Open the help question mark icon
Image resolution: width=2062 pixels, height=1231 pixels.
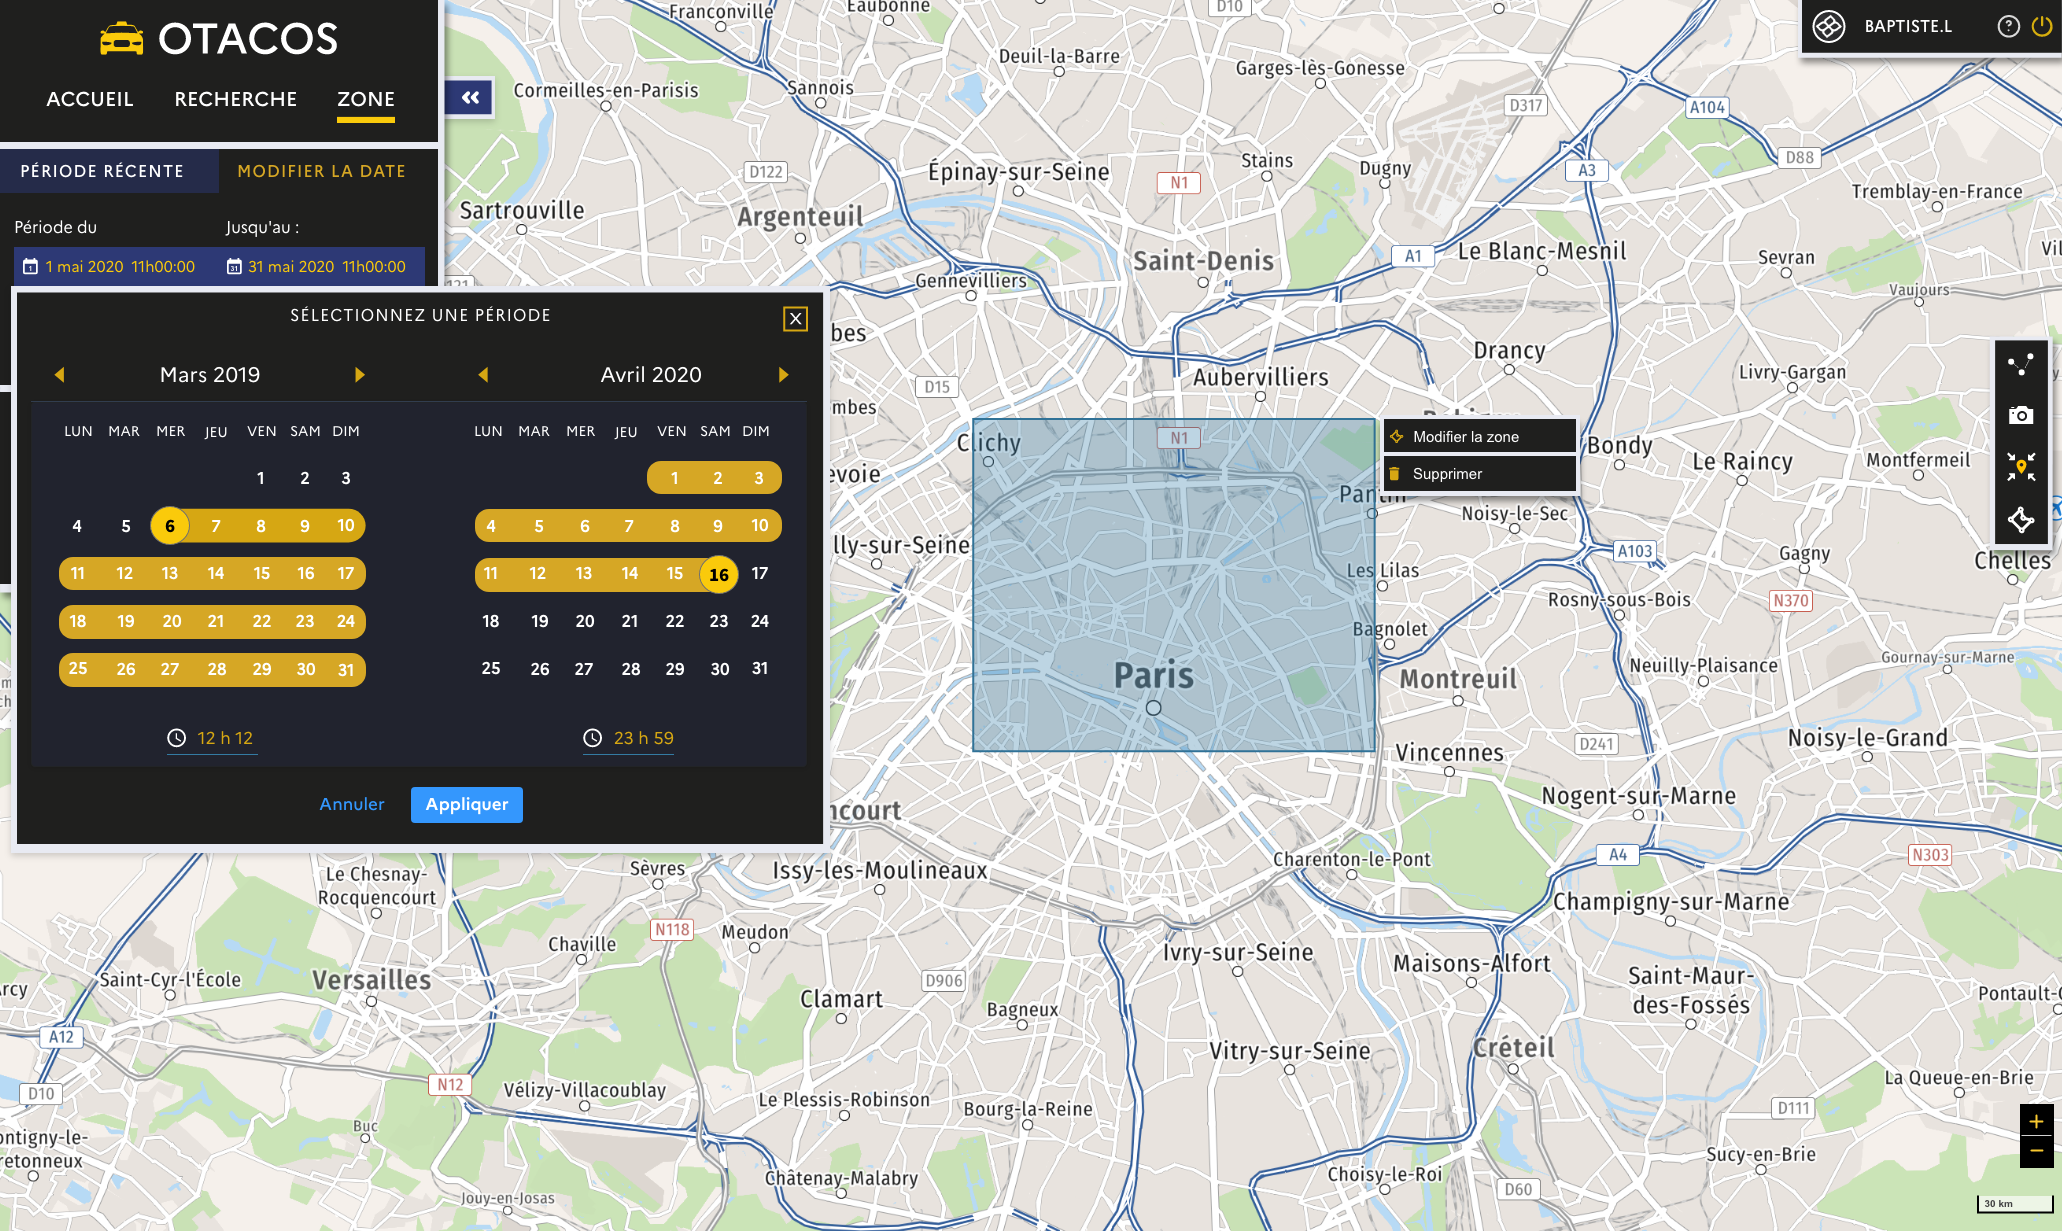(2008, 27)
